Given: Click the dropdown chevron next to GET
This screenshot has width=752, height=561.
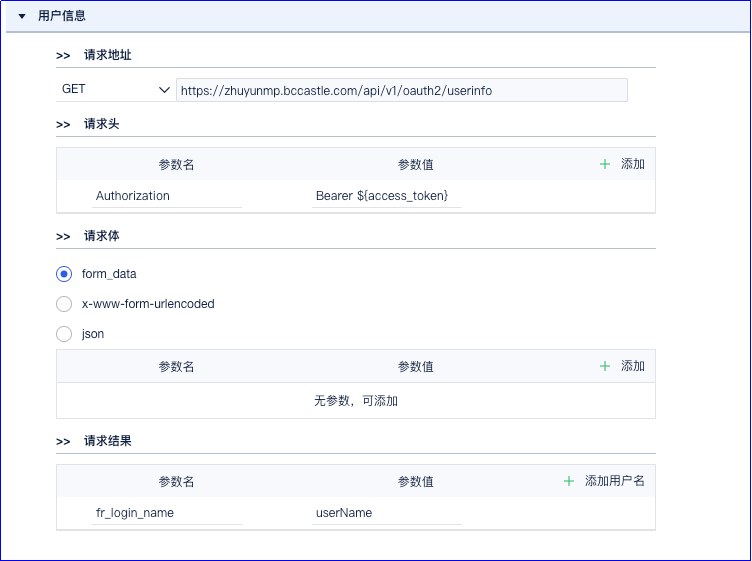Looking at the screenshot, I should point(164,90).
